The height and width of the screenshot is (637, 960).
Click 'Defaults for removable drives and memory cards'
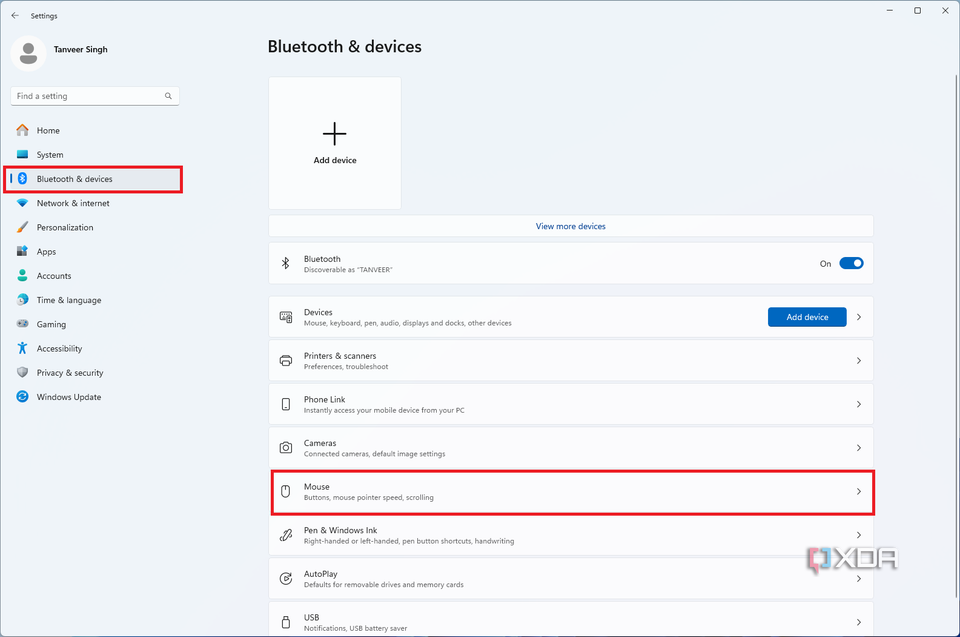pos(384,584)
